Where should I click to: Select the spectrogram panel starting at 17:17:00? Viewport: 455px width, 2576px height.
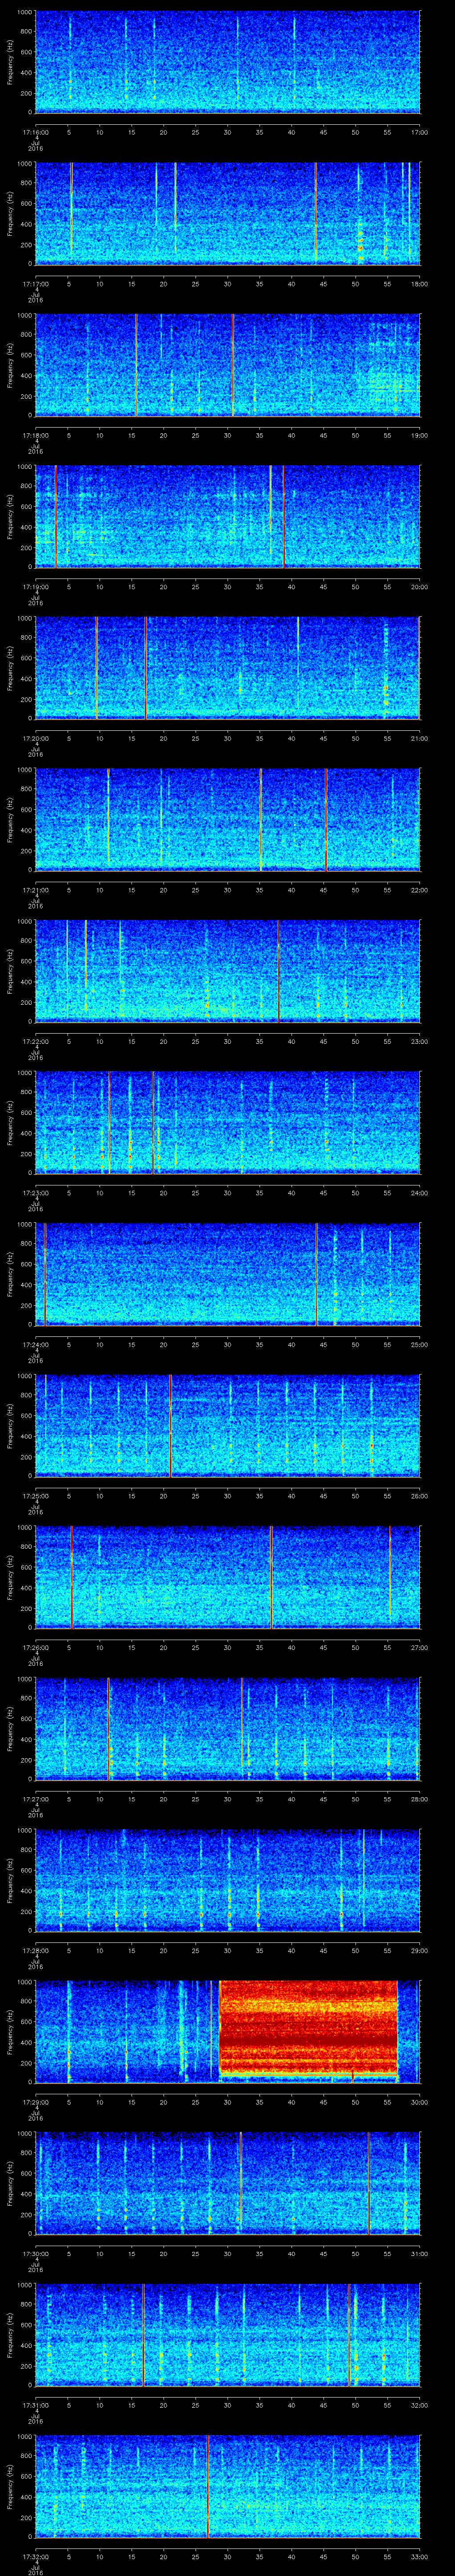(x=227, y=214)
